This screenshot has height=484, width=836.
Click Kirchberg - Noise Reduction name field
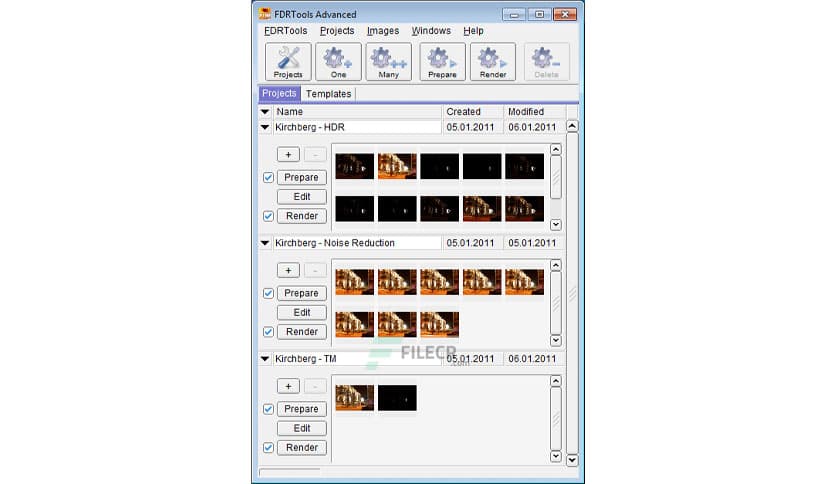coord(357,243)
